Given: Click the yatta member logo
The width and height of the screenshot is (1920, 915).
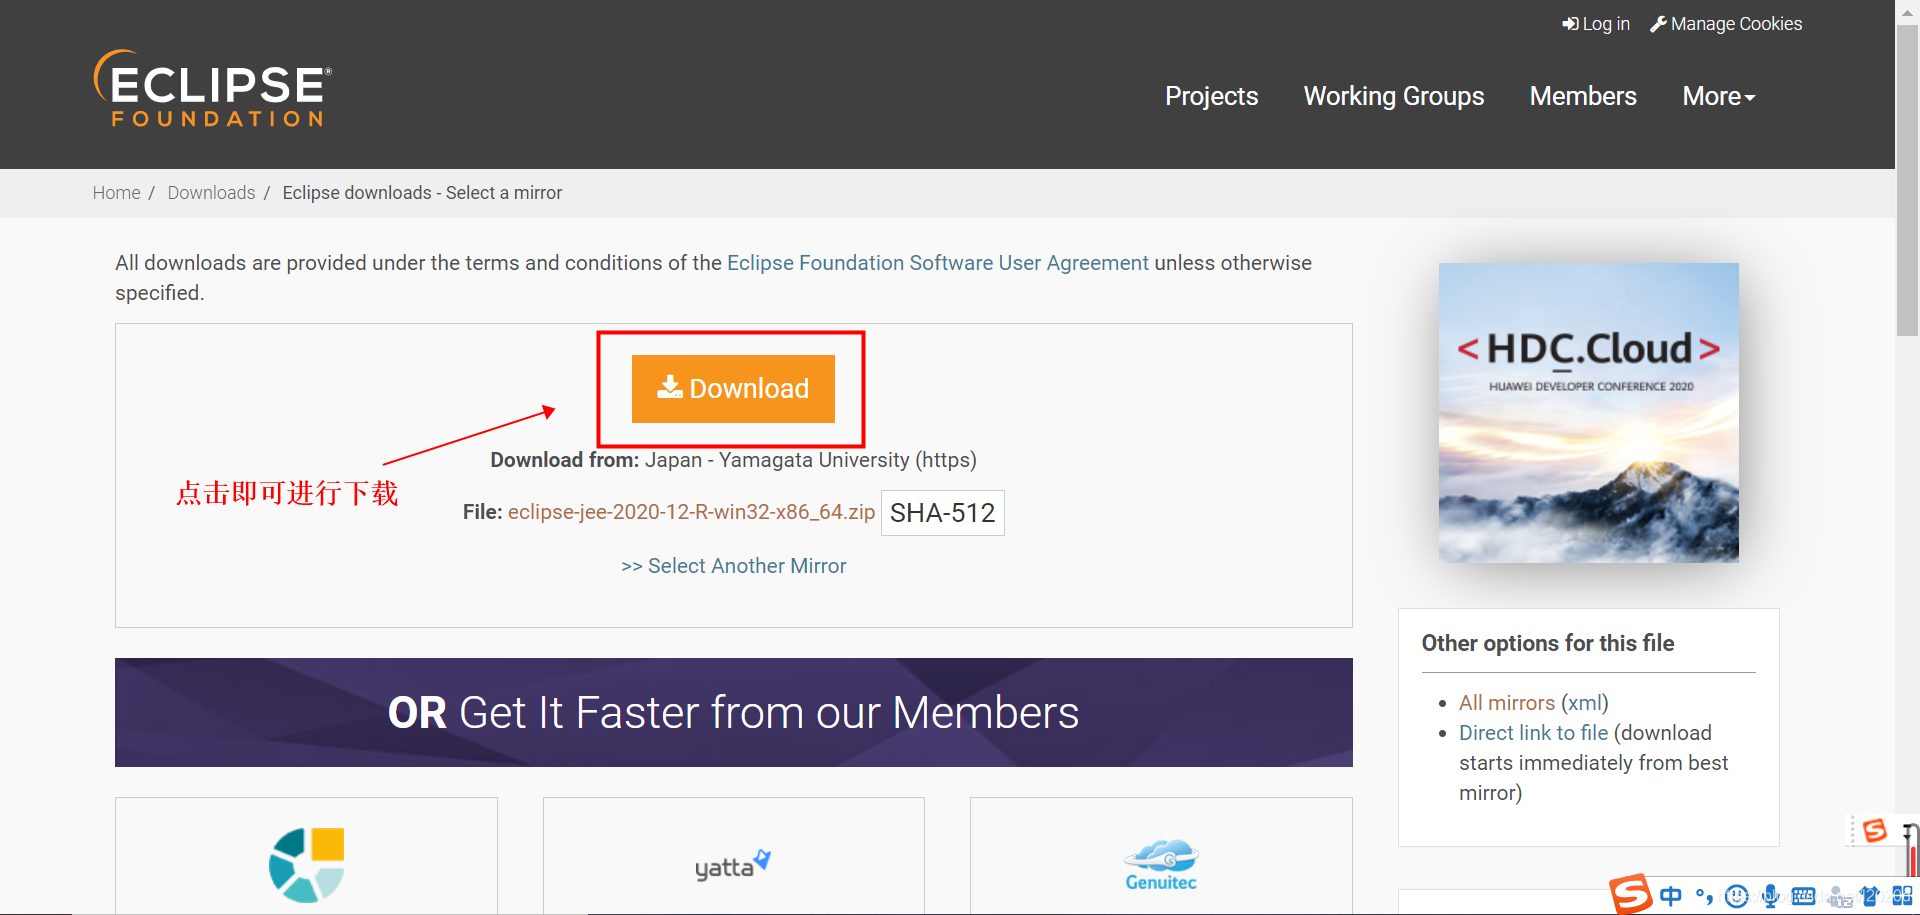Looking at the screenshot, I should pyautogui.click(x=733, y=865).
